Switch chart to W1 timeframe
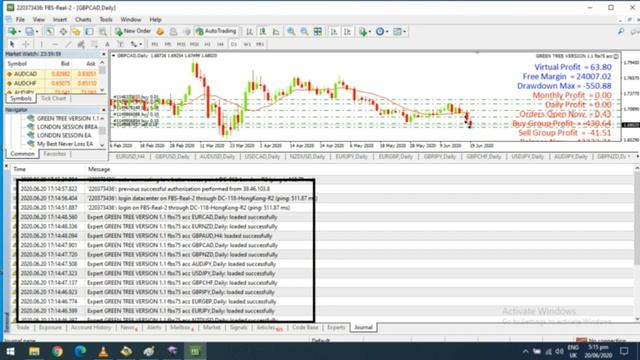This screenshot has height=360, width=640. point(247,44)
